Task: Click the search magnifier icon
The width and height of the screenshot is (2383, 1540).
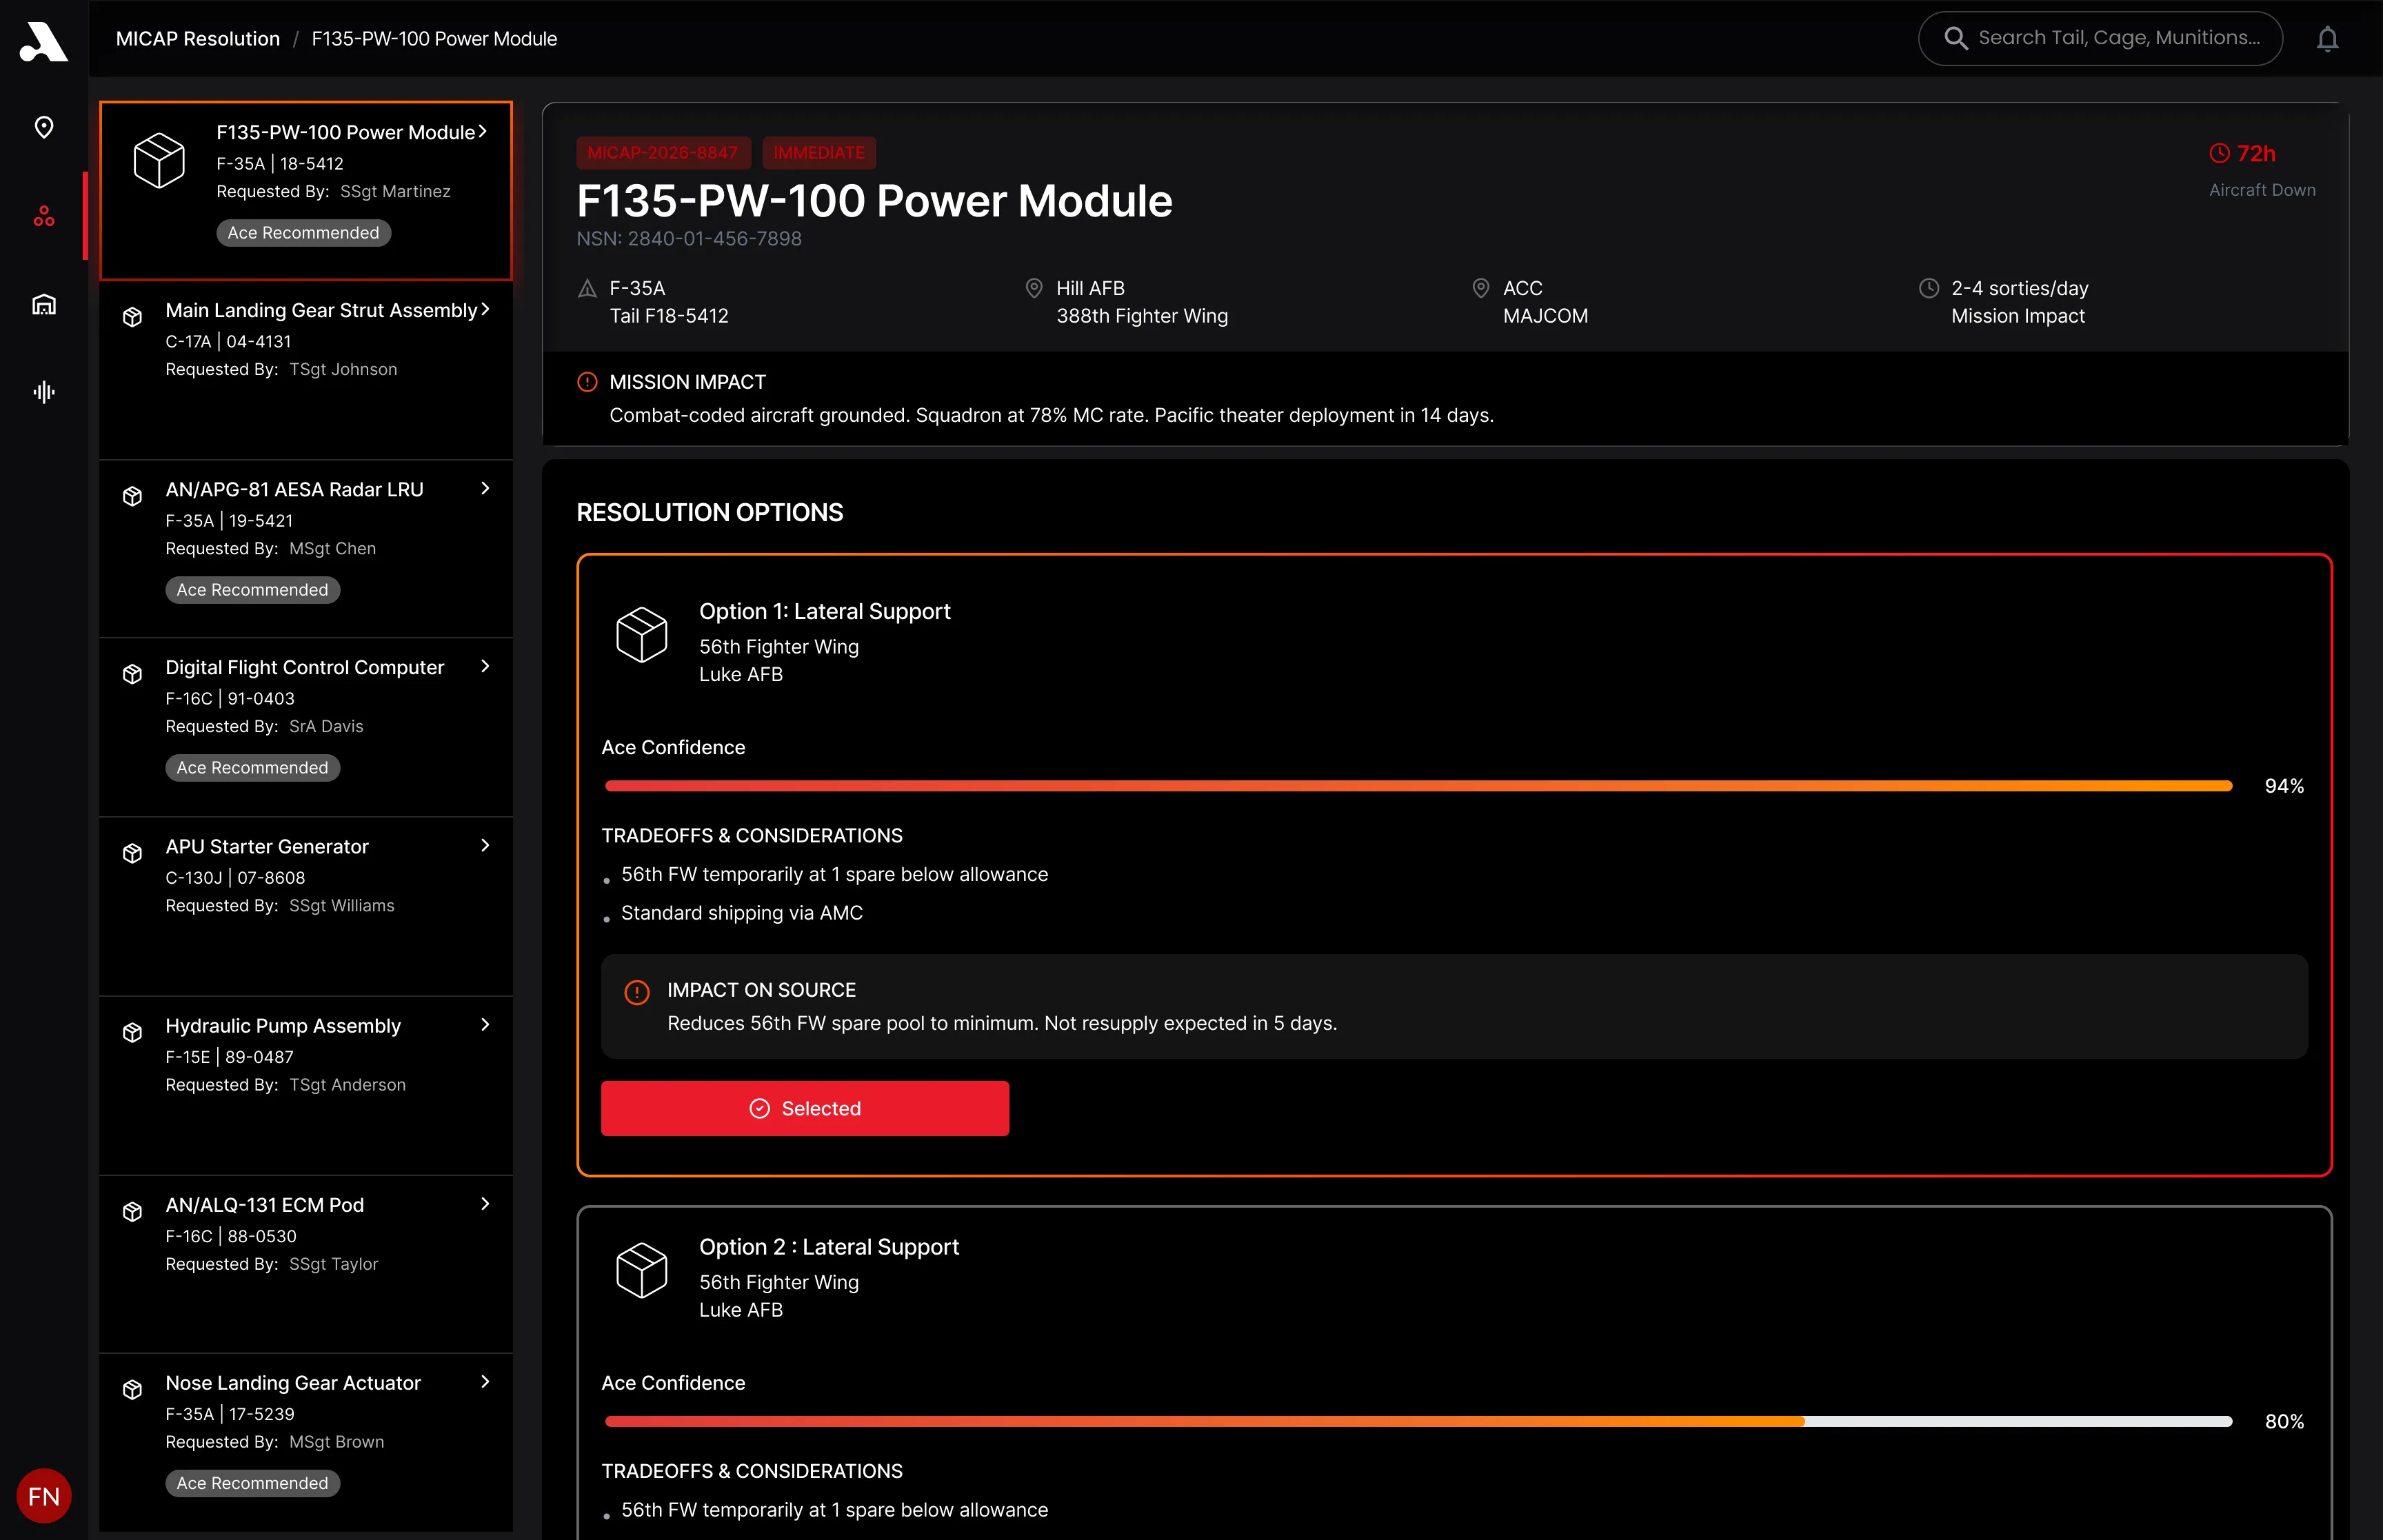Action: 1955,39
